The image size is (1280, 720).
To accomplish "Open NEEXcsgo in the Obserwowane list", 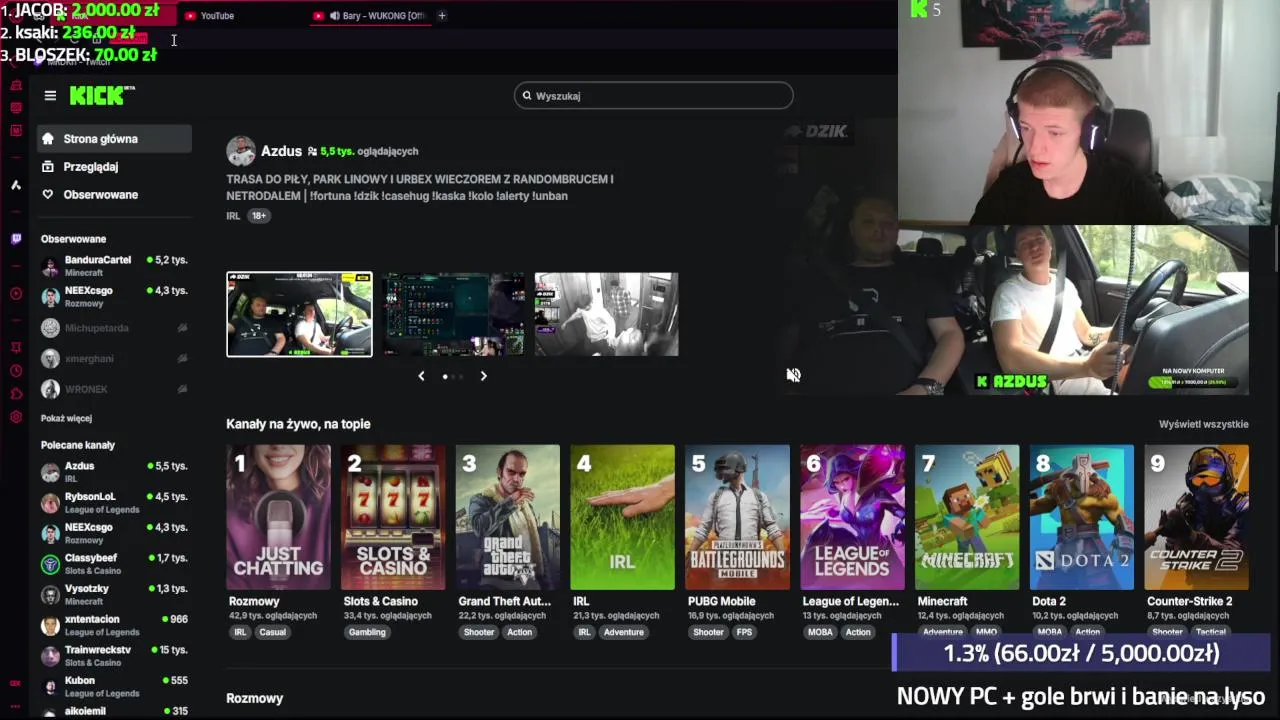I will [115, 296].
